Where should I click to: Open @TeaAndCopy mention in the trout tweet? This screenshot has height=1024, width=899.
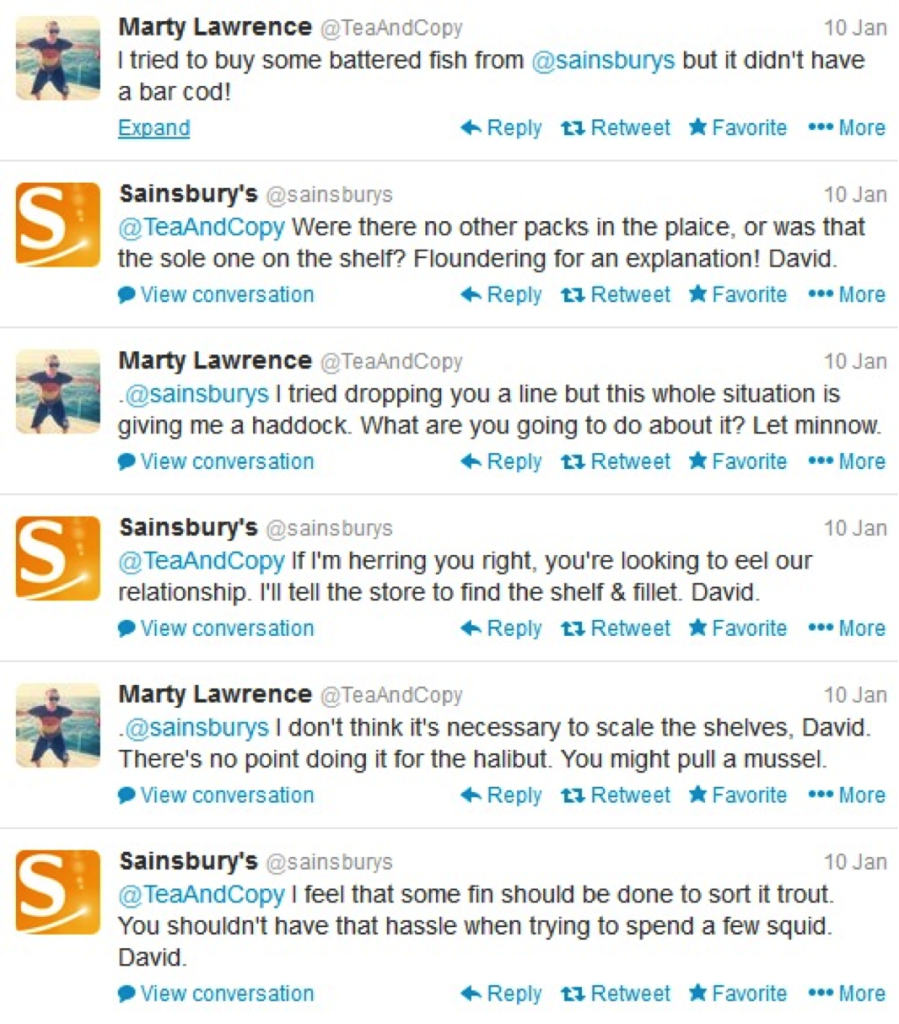point(201,894)
